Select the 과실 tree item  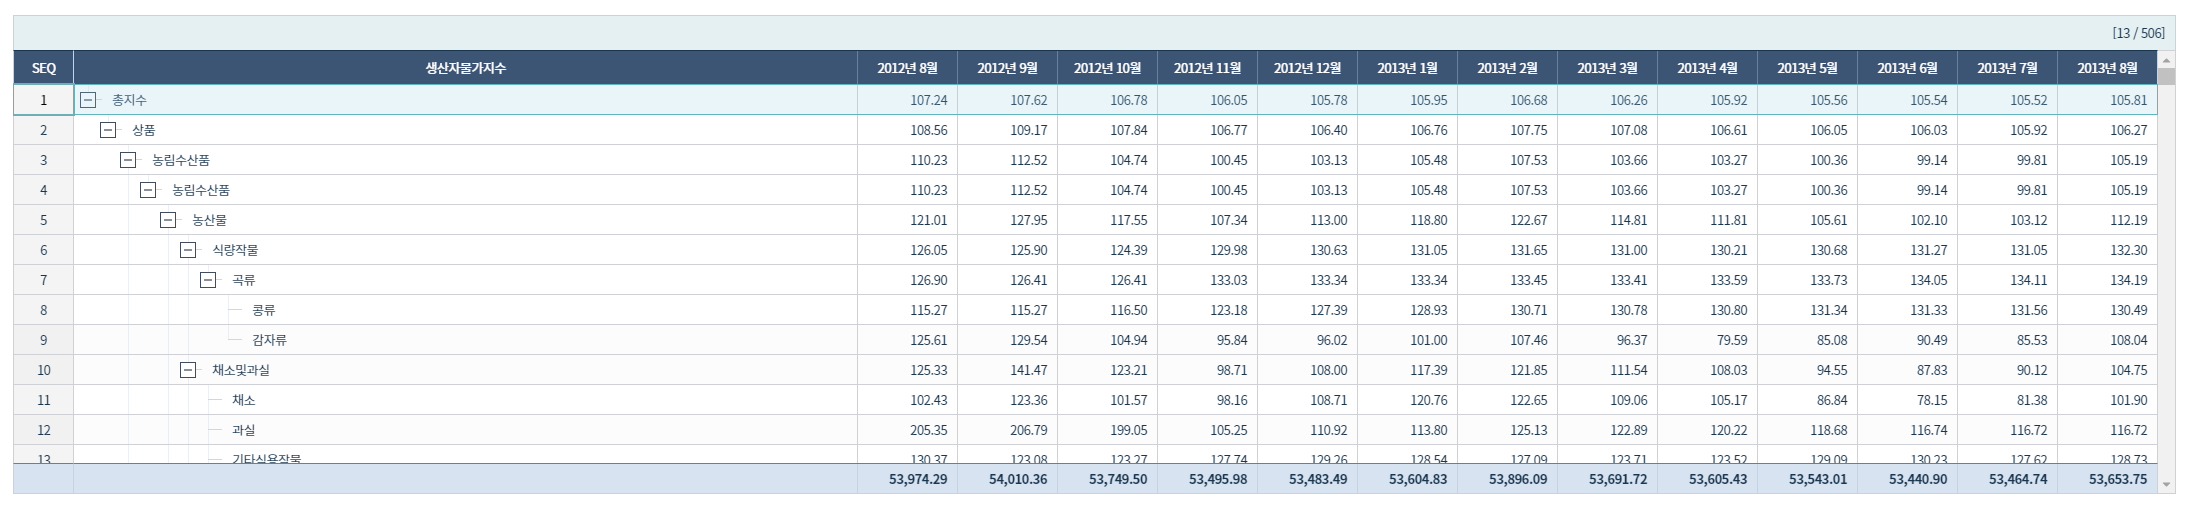244,430
